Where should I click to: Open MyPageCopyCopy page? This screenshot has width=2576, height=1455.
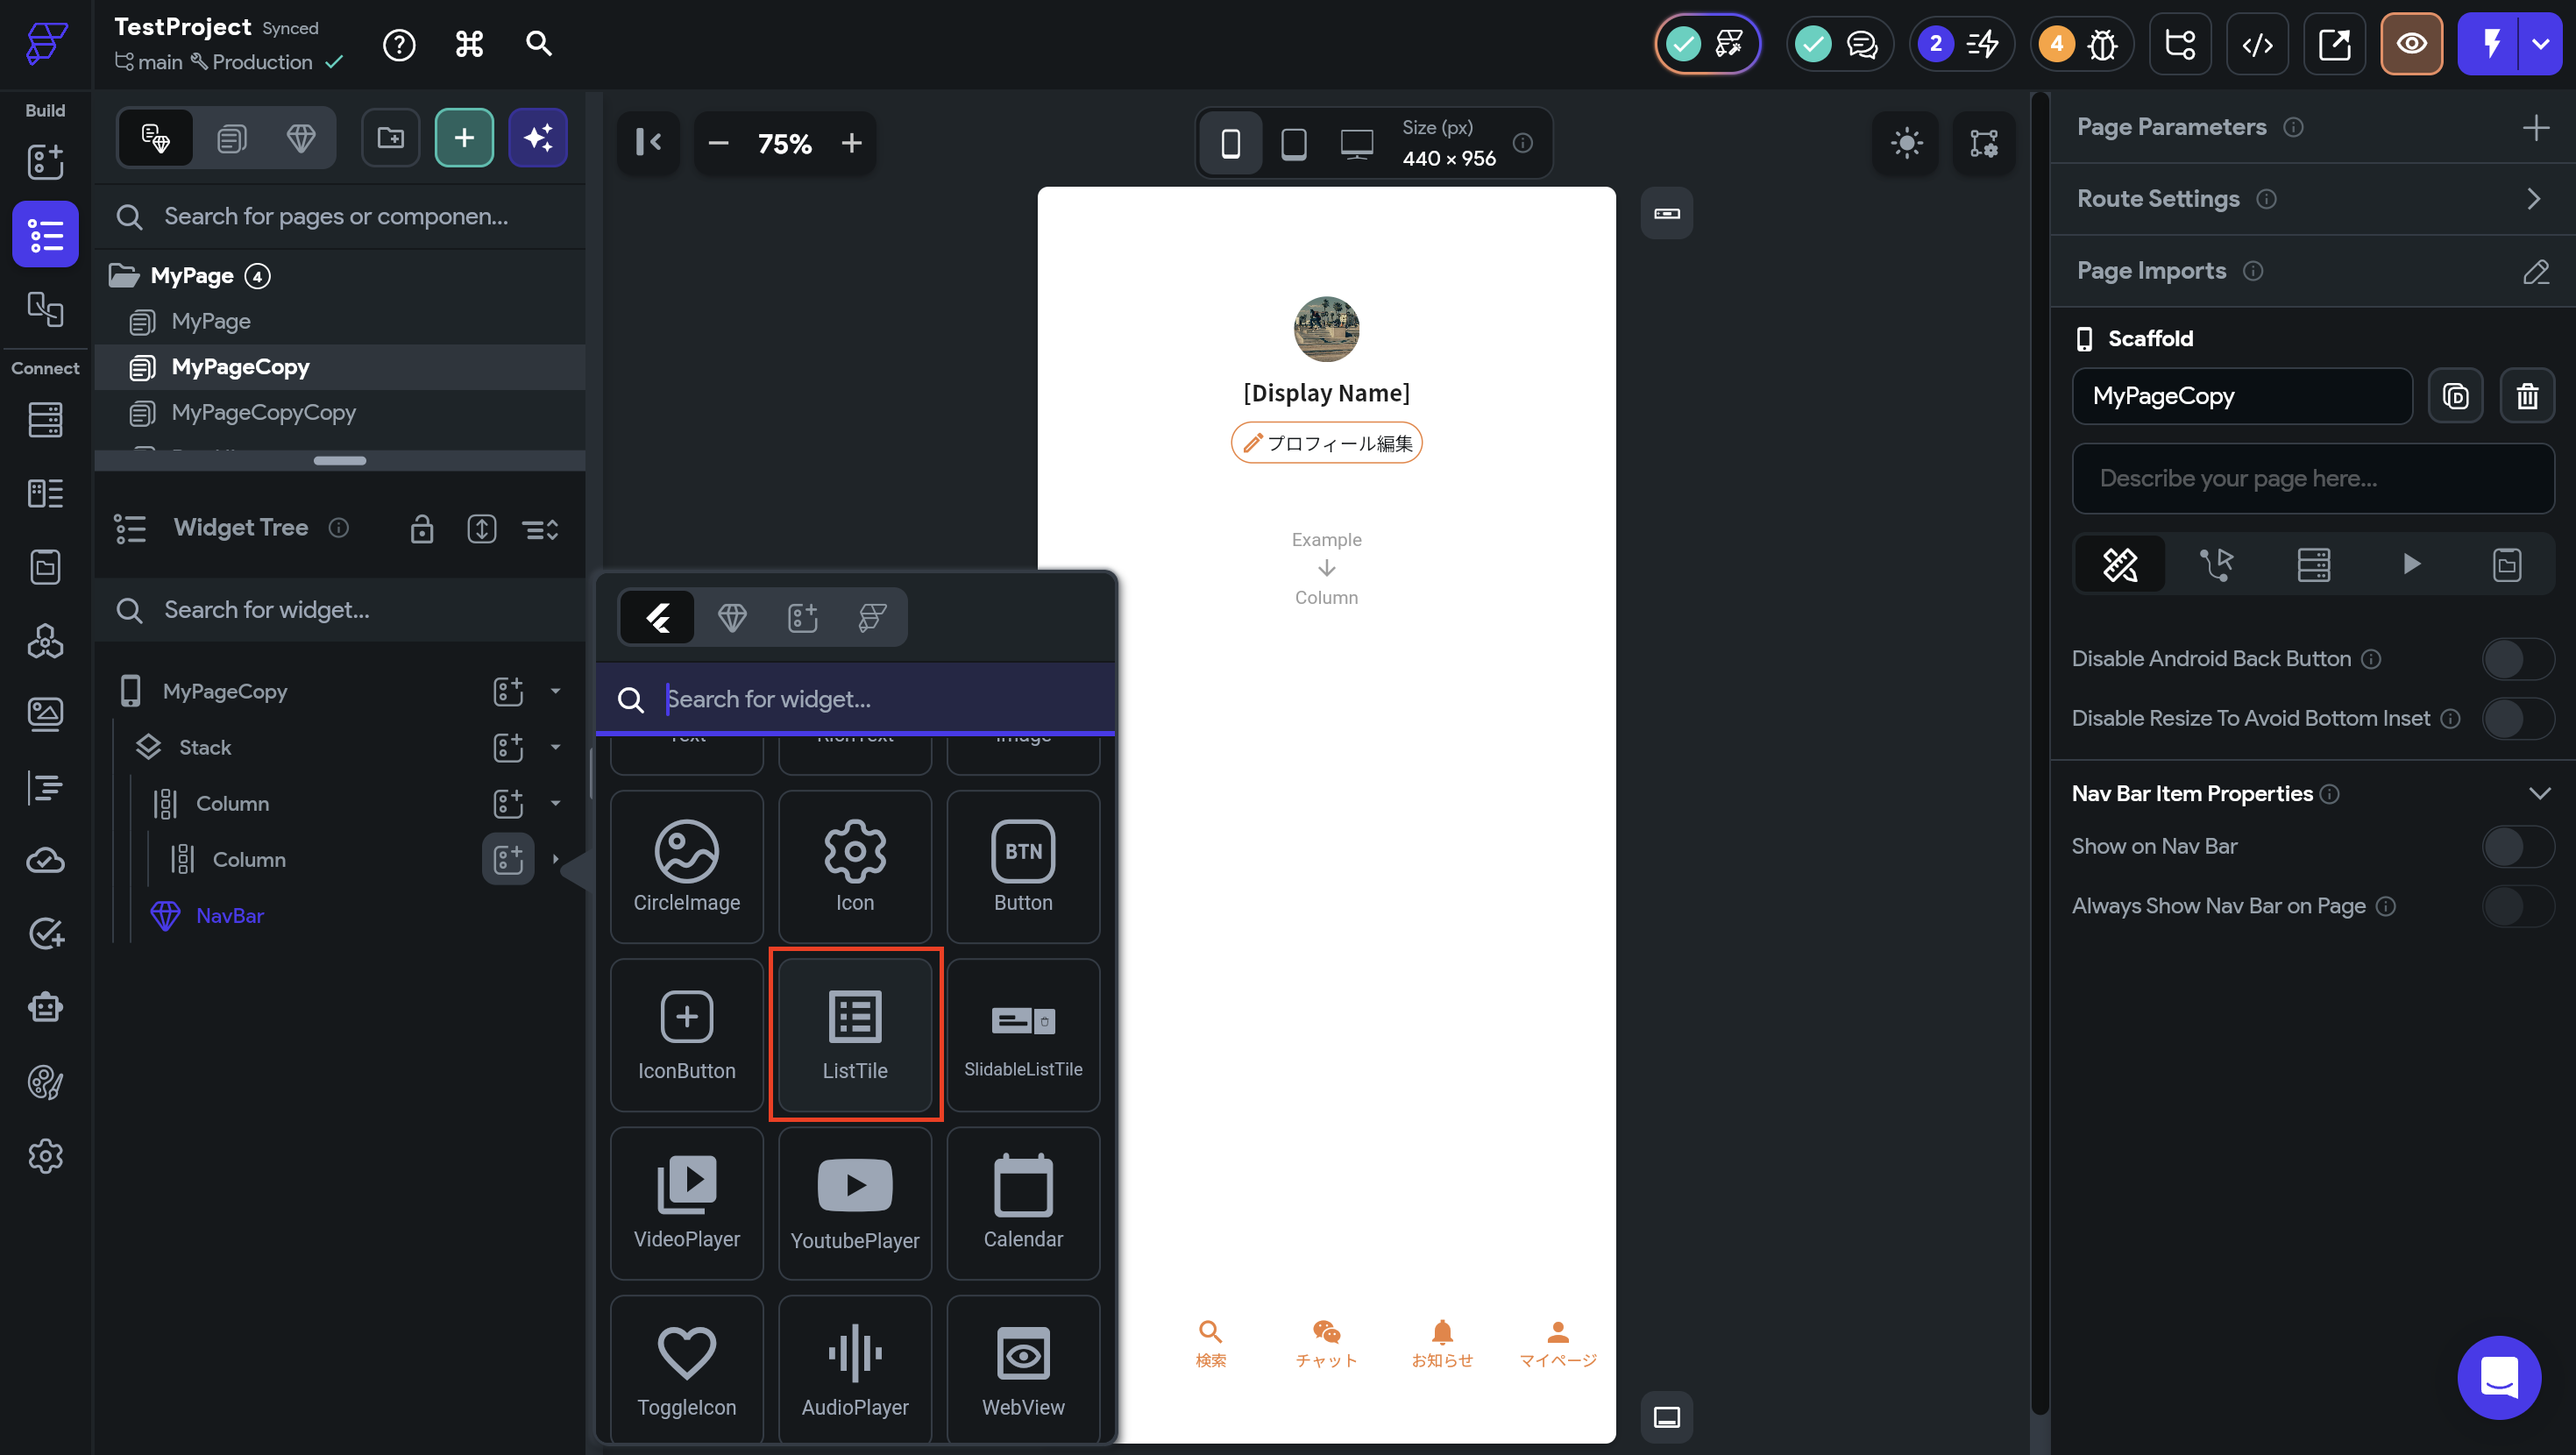[263, 412]
